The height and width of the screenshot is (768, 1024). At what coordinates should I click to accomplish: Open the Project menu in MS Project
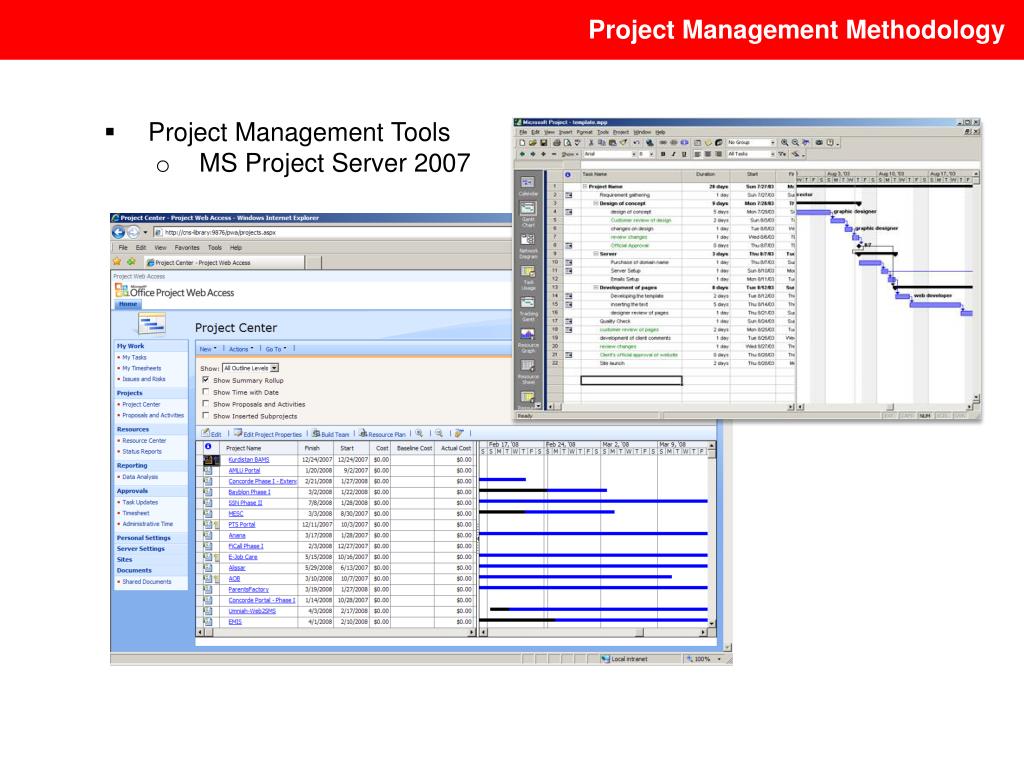[620, 132]
